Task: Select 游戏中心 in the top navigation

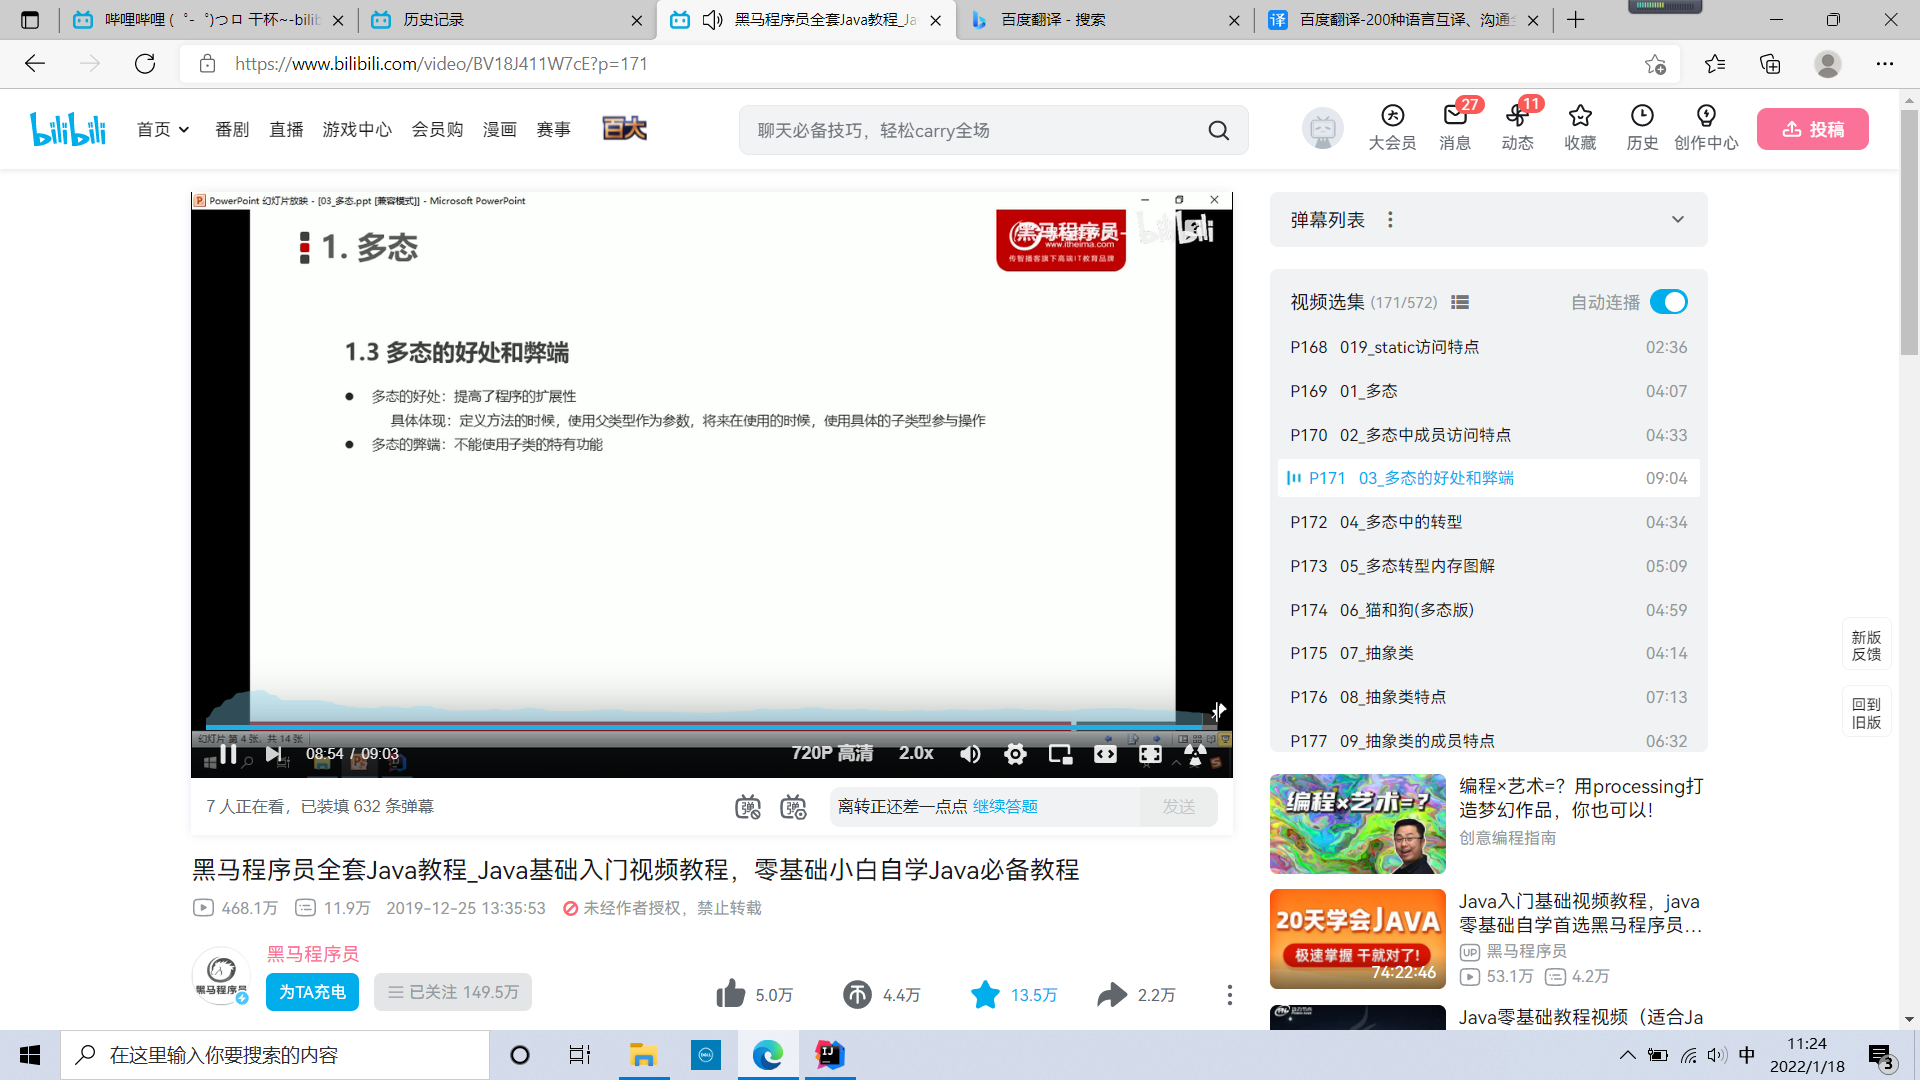Action: (x=357, y=129)
